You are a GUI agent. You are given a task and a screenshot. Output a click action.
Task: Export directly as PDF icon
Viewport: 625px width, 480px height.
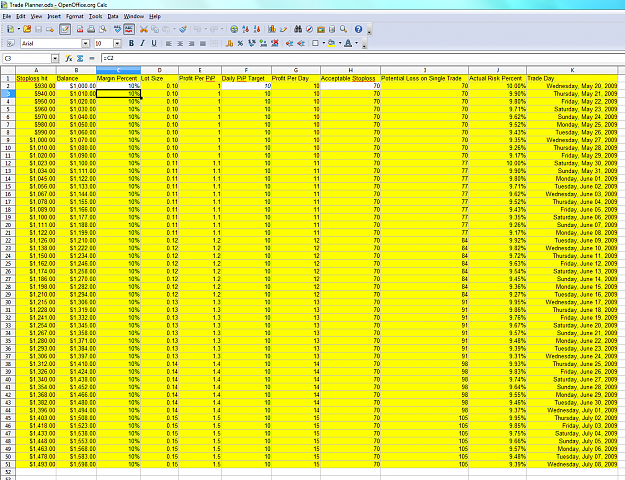[80, 29]
